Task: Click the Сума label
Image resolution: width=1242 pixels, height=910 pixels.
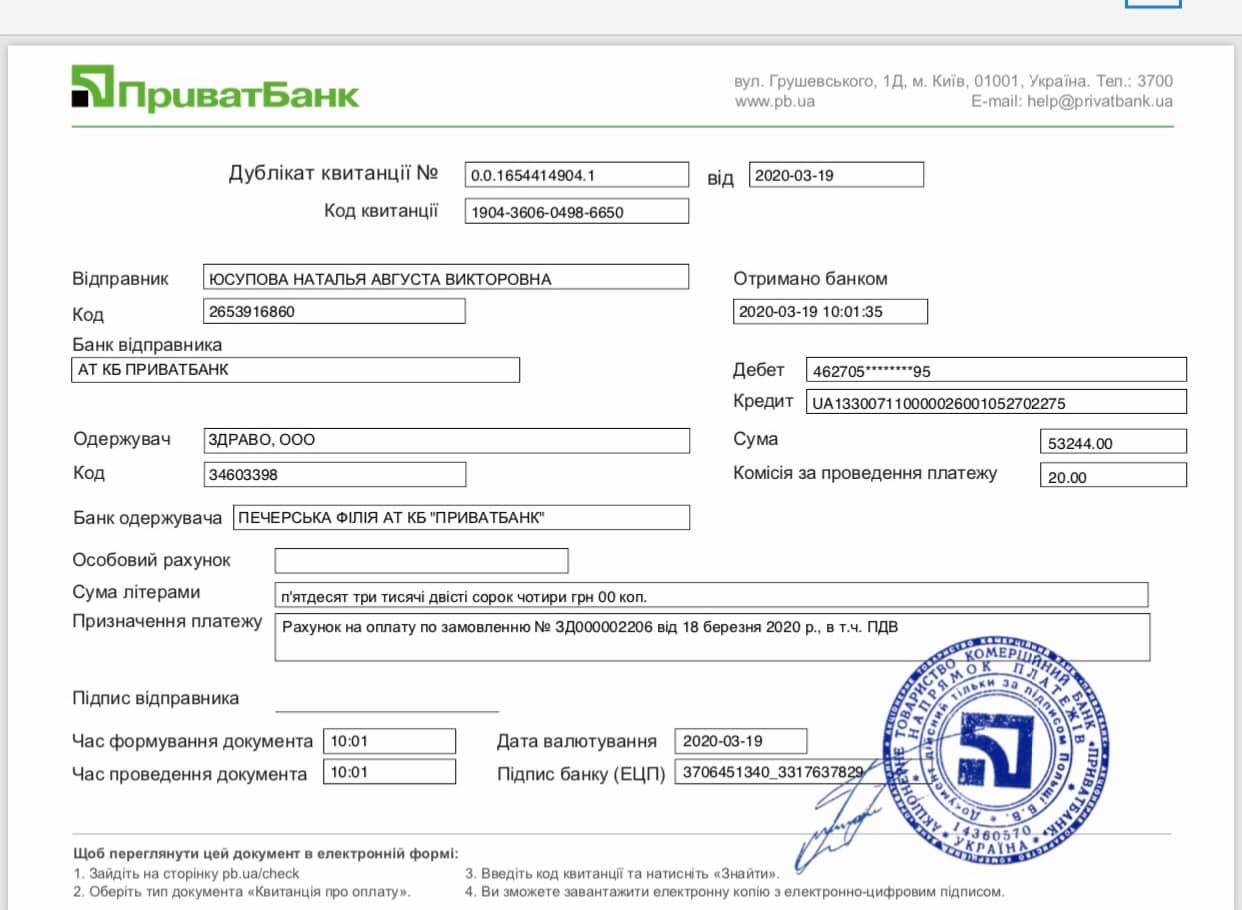Action: tap(755, 439)
